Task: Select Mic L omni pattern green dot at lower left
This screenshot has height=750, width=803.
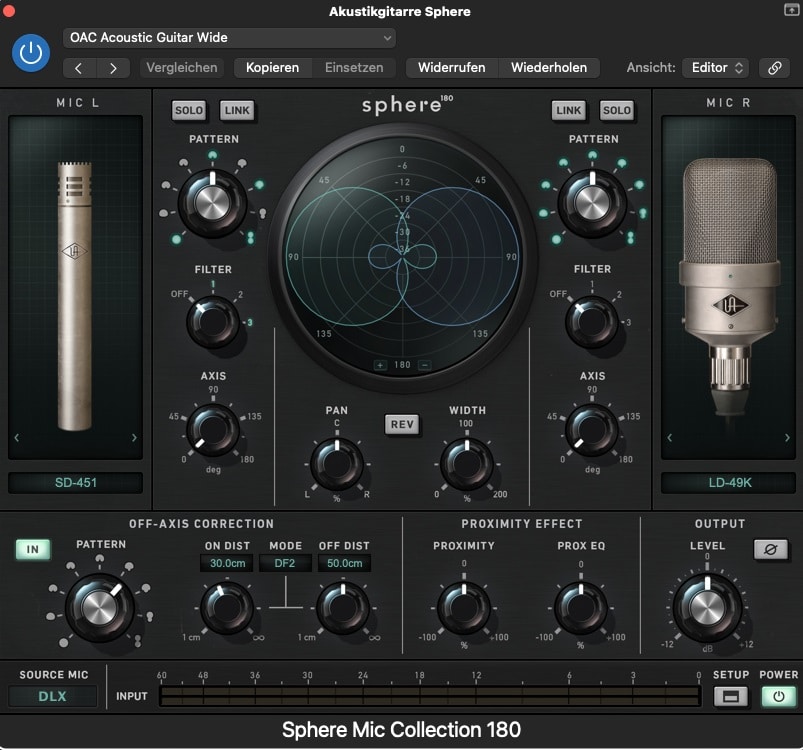Action: 177,239
